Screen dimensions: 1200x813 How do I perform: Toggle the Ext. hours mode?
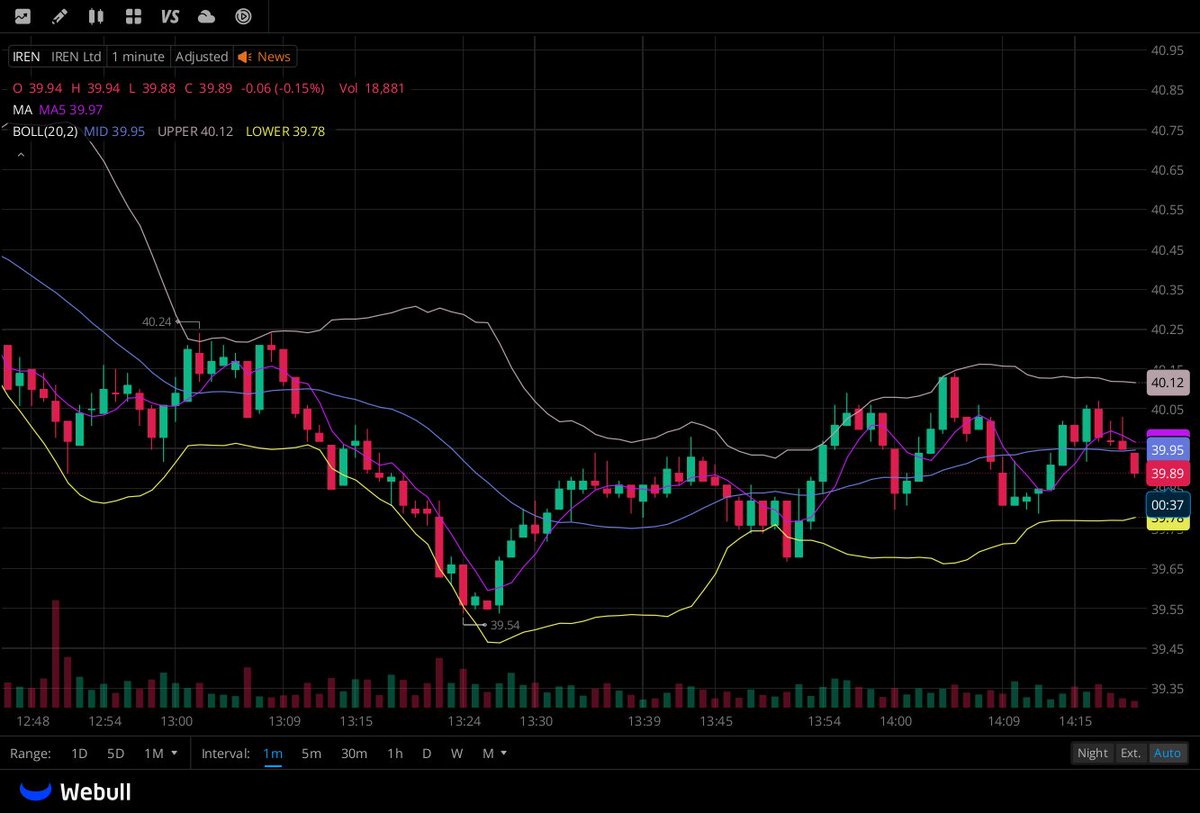click(1130, 753)
